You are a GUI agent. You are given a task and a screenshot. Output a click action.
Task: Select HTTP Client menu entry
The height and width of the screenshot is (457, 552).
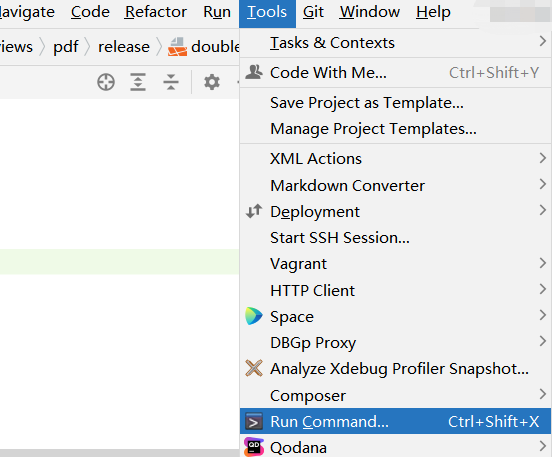[395, 290]
